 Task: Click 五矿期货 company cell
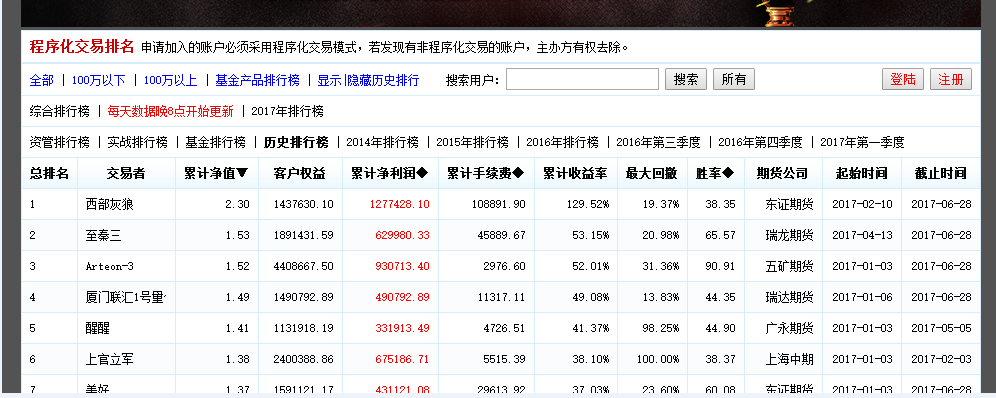[x=789, y=267]
